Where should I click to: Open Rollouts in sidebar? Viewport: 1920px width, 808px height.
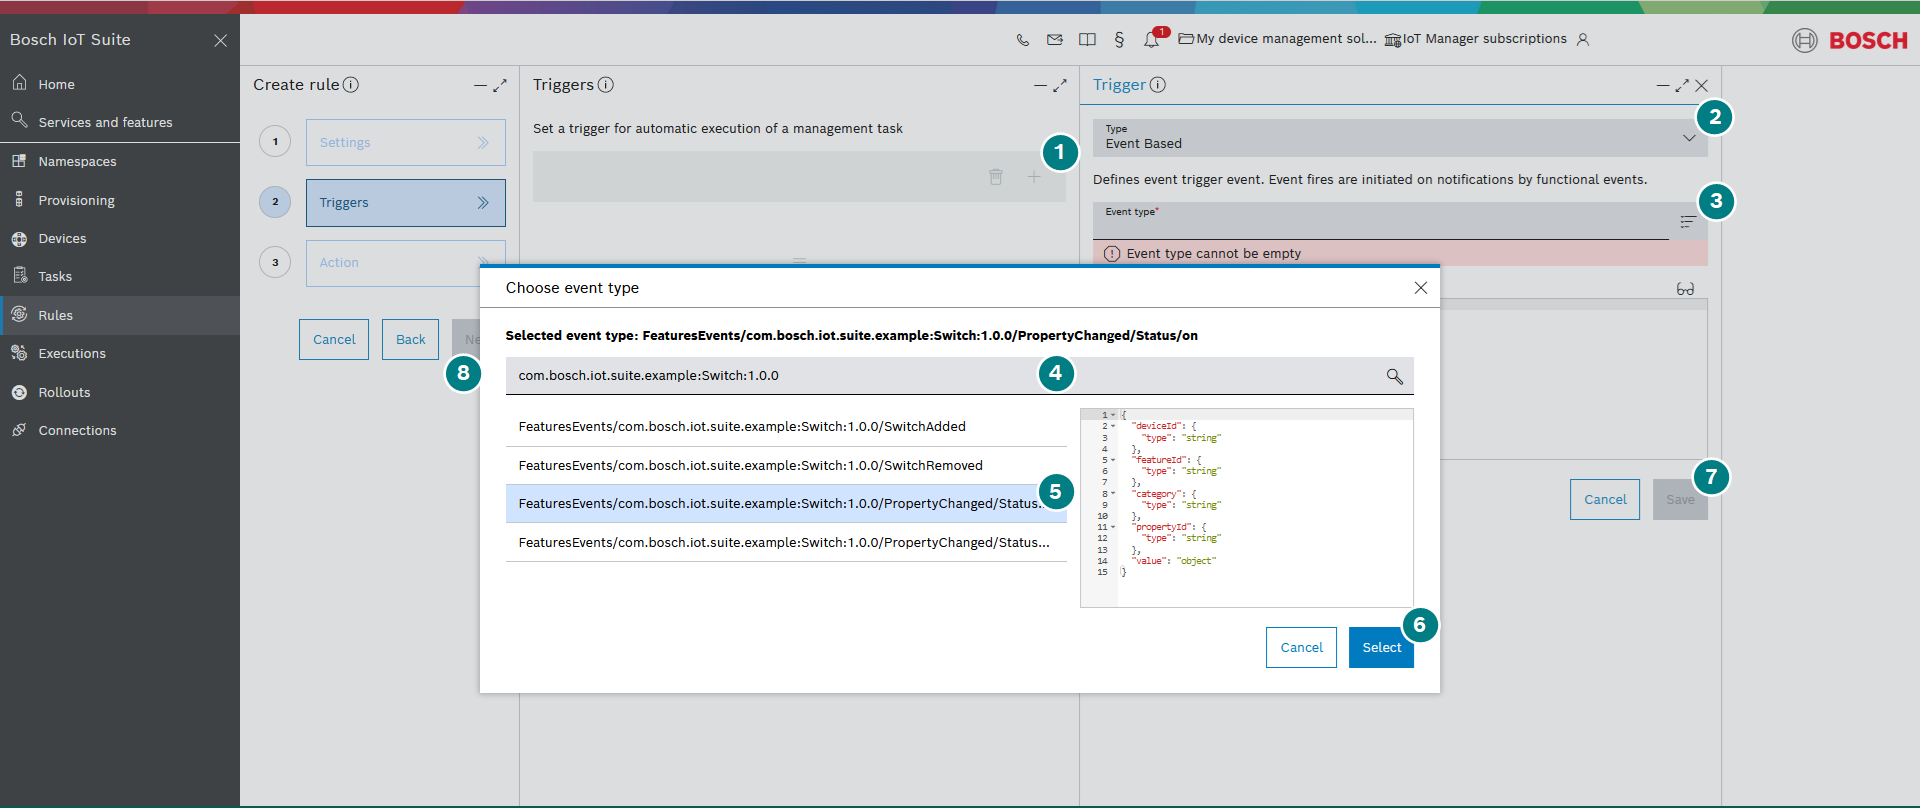coord(120,392)
